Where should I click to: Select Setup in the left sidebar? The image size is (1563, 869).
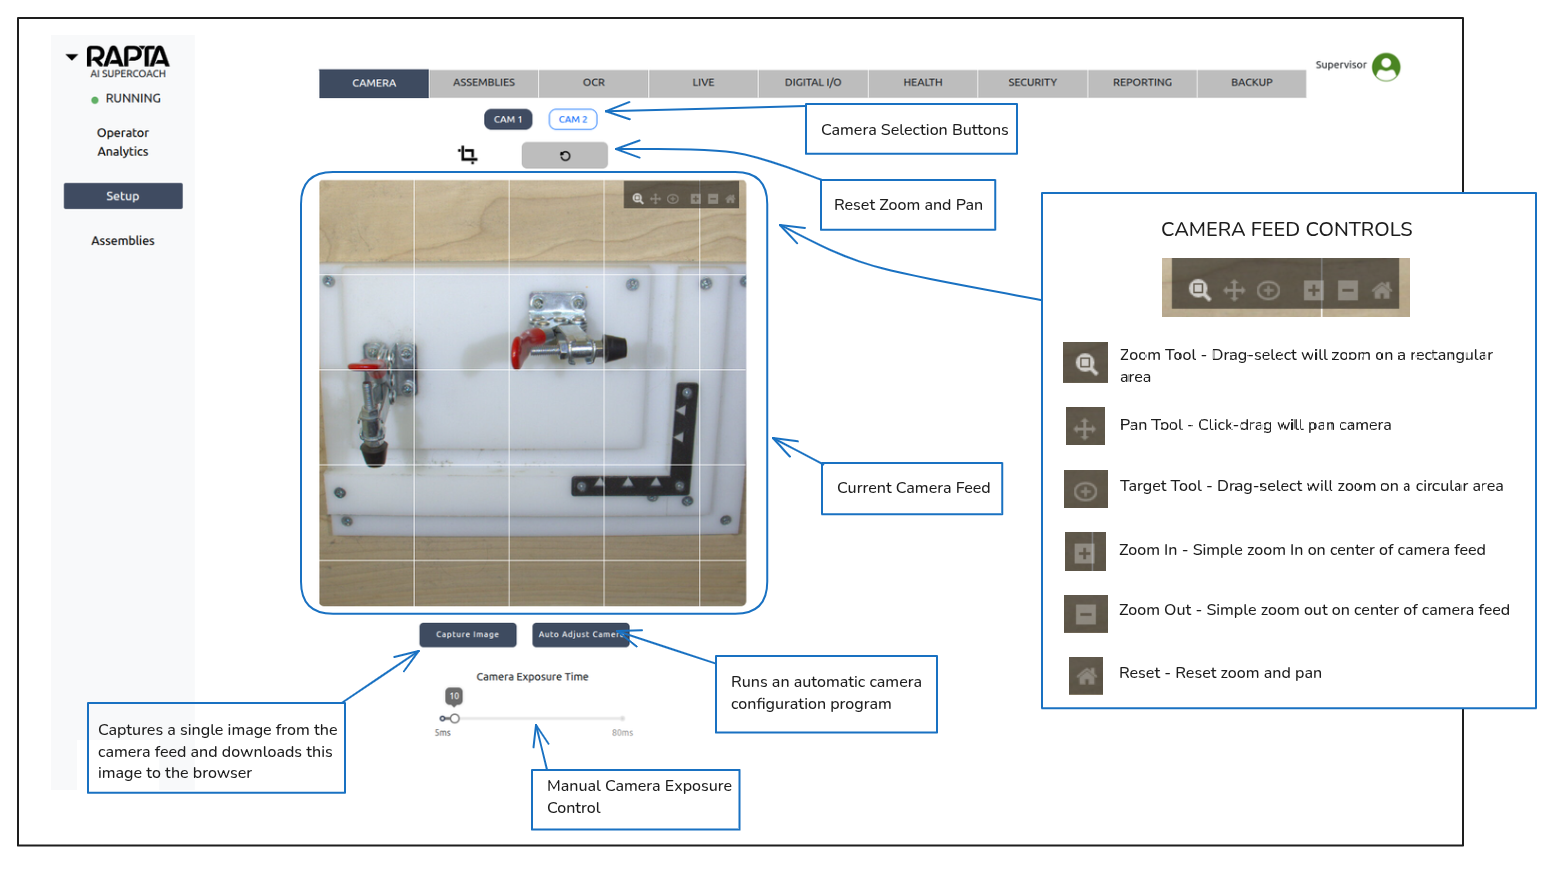pos(123,196)
